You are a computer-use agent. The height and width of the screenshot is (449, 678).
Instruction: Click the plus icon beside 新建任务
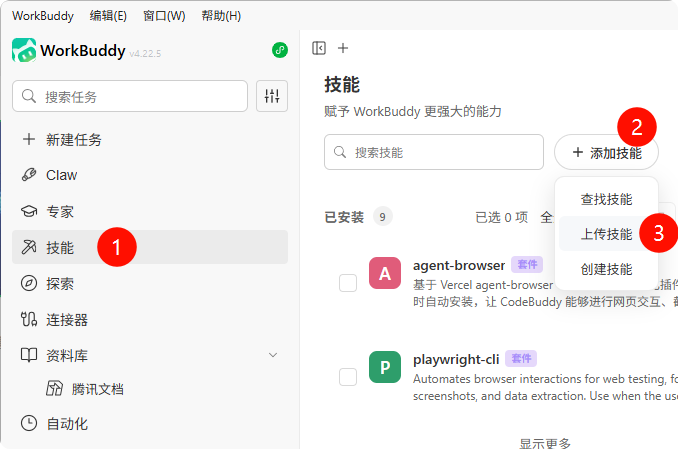[29, 139]
